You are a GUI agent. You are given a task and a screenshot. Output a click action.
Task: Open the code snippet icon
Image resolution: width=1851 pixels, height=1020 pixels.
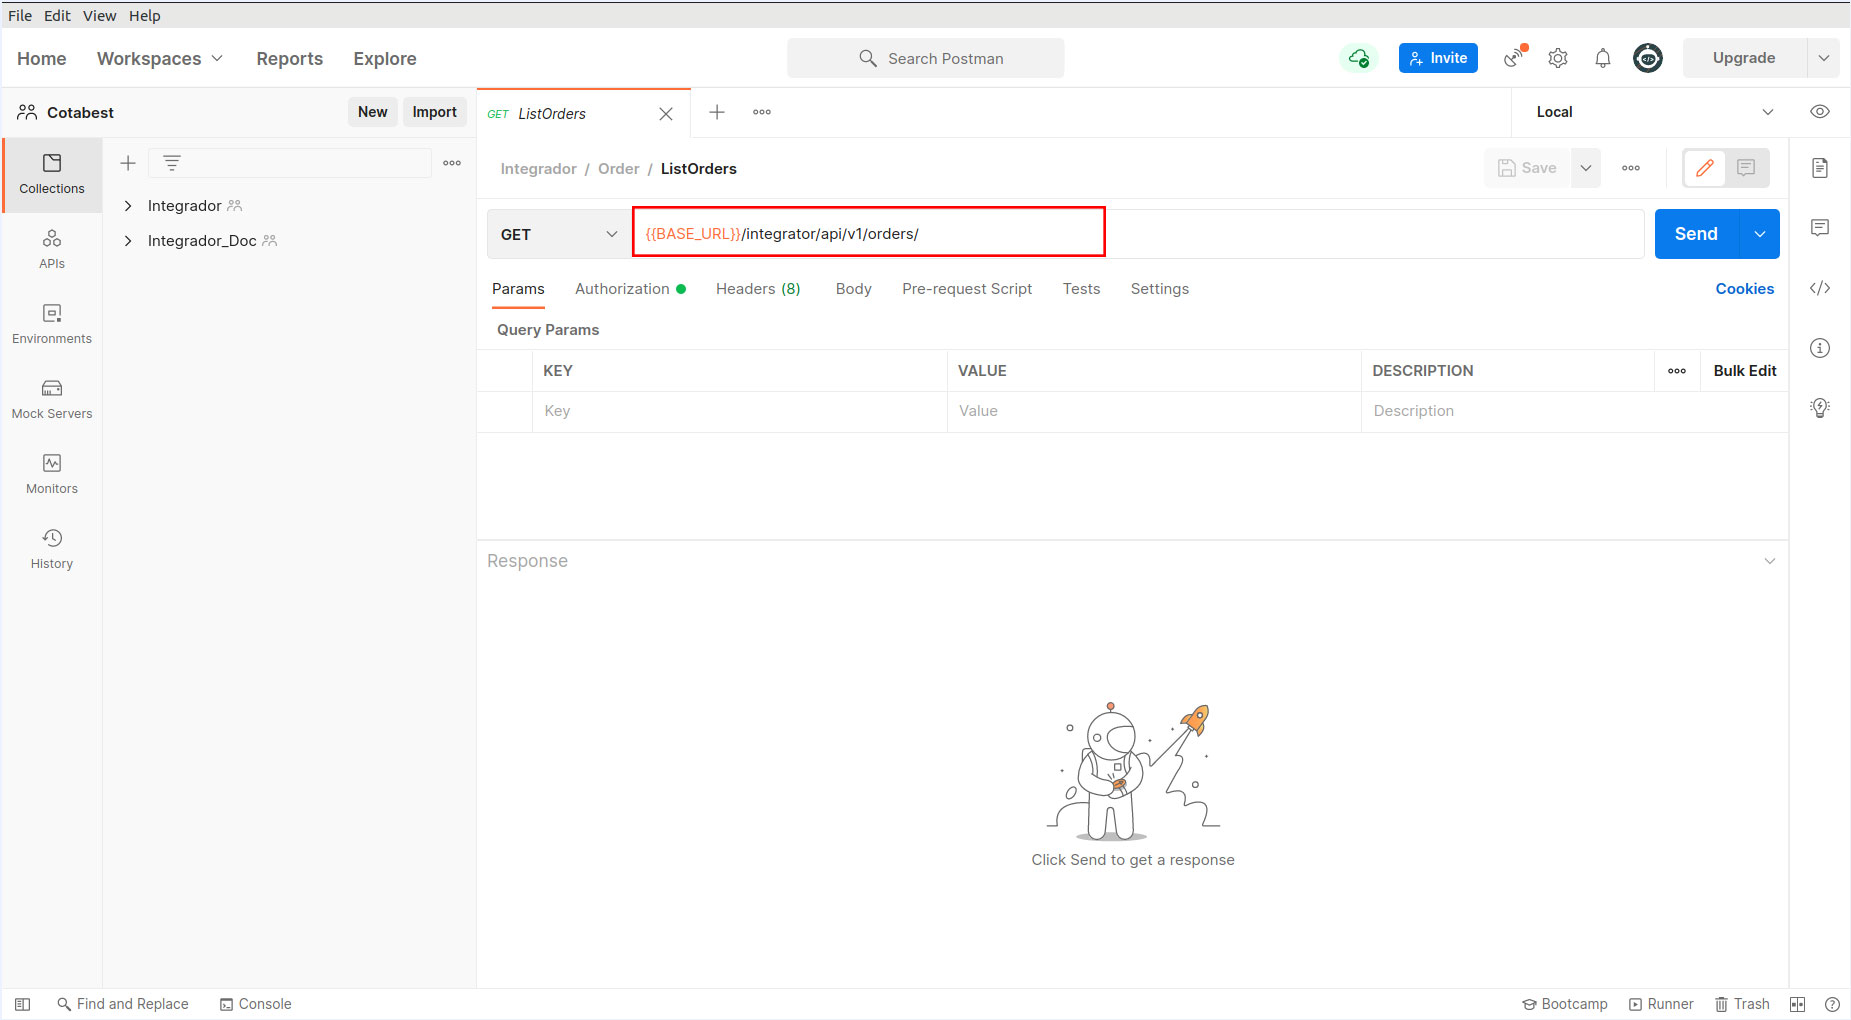1820,288
